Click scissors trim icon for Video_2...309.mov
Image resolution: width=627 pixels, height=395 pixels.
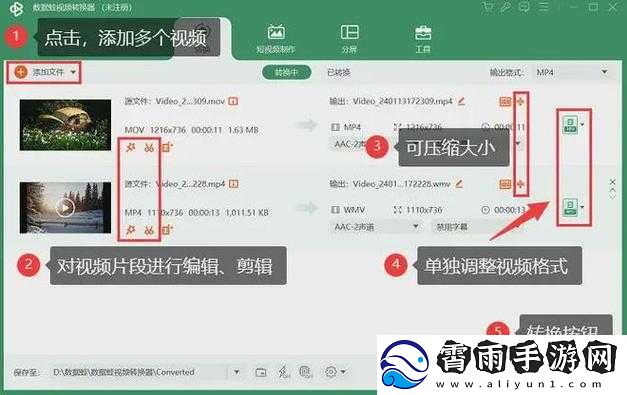149,148
